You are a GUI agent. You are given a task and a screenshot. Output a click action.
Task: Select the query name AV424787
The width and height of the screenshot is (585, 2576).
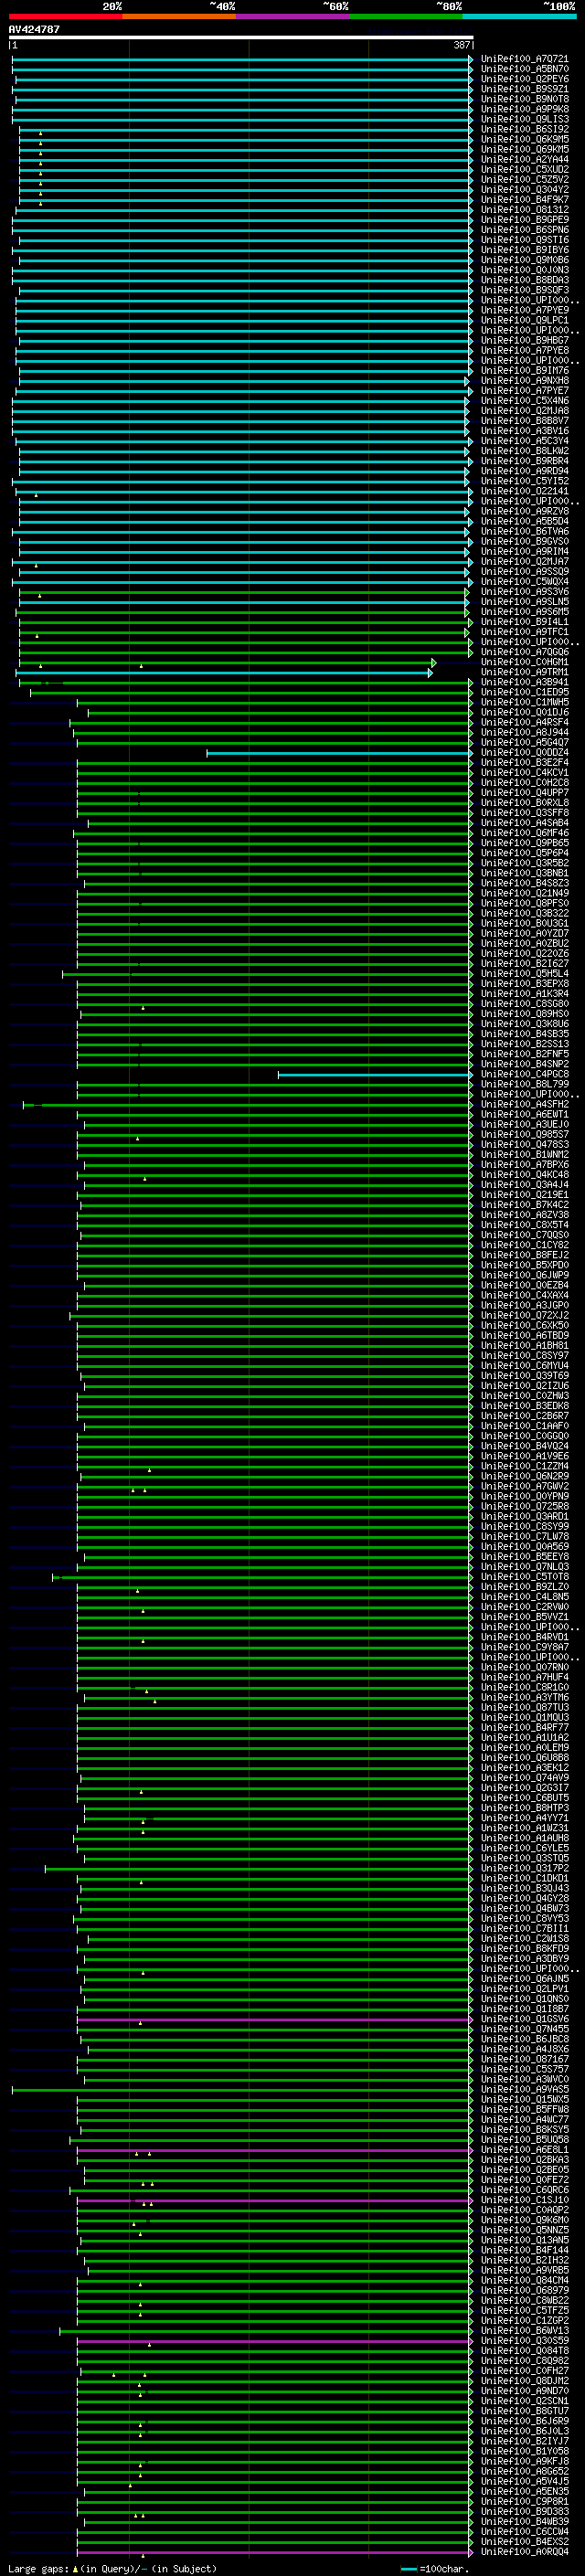pyautogui.click(x=34, y=29)
